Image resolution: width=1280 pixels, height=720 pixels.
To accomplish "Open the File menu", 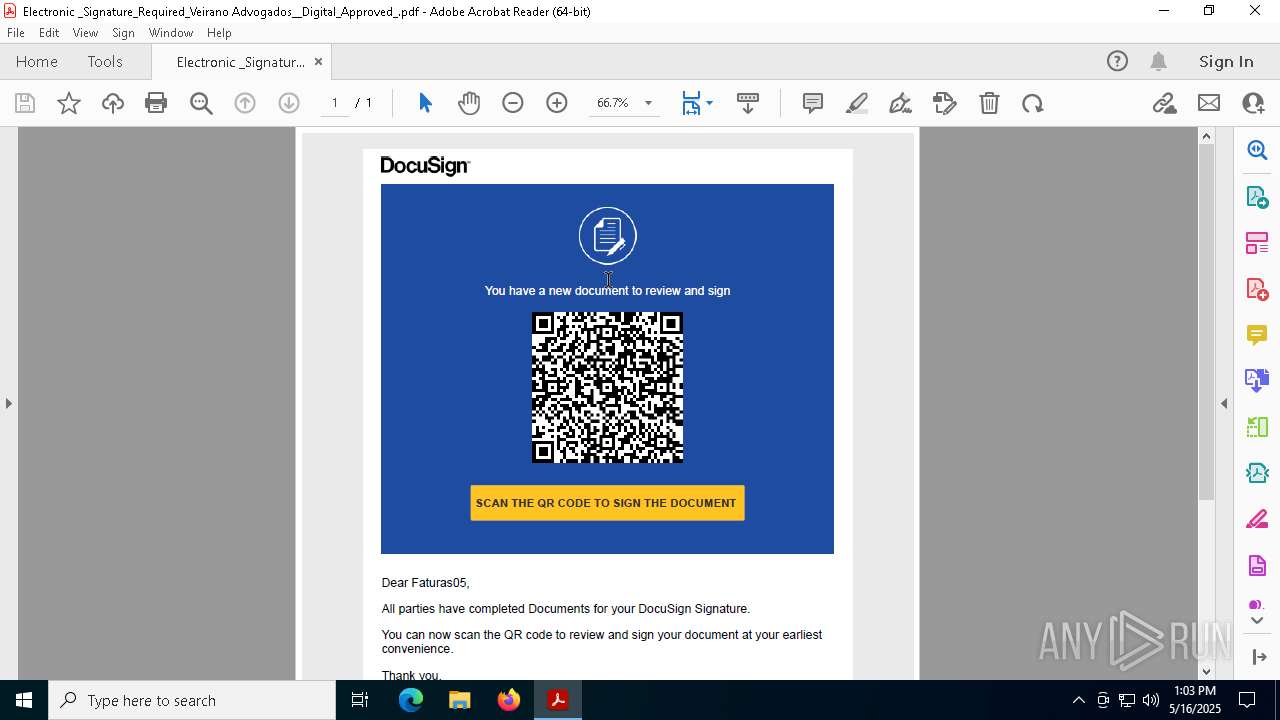I will (16, 33).
